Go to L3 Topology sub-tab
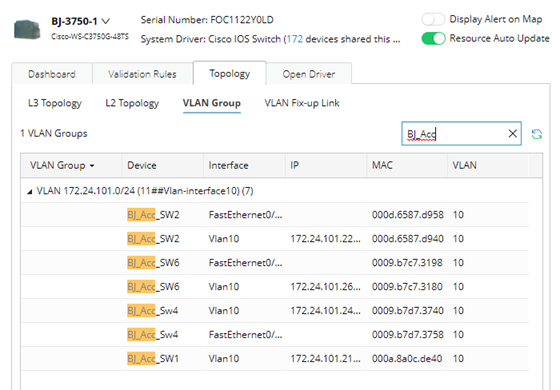Viewport: 560px width, 390px height. [x=55, y=103]
